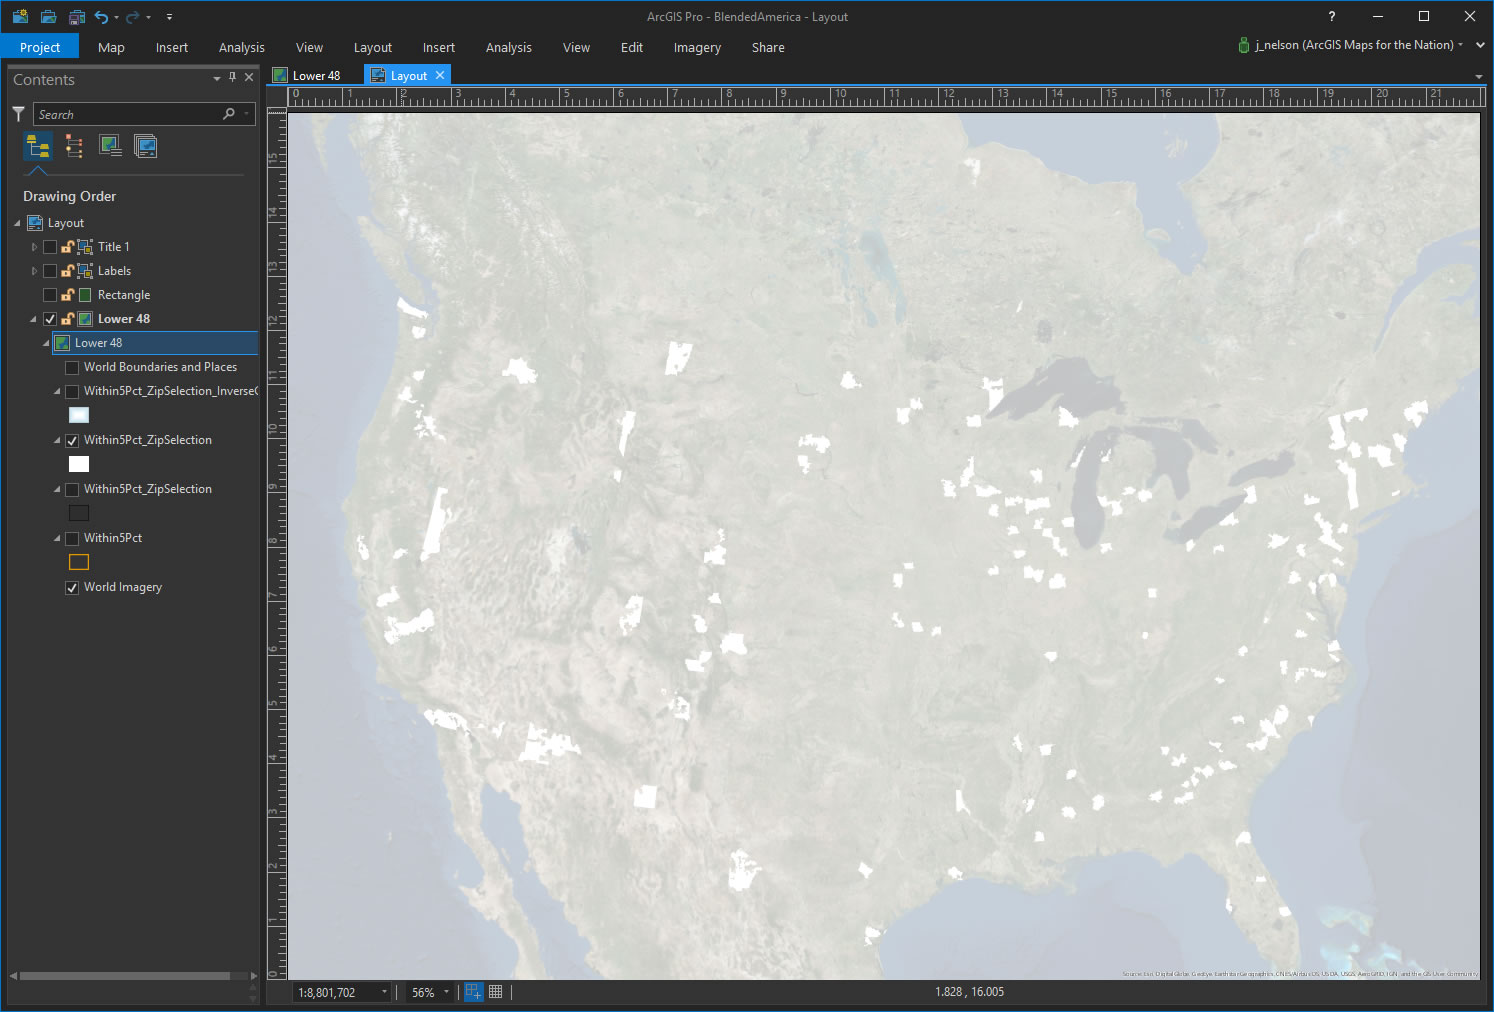Click the group element icon beside Labels
Image resolution: width=1494 pixels, height=1012 pixels.
click(86, 270)
